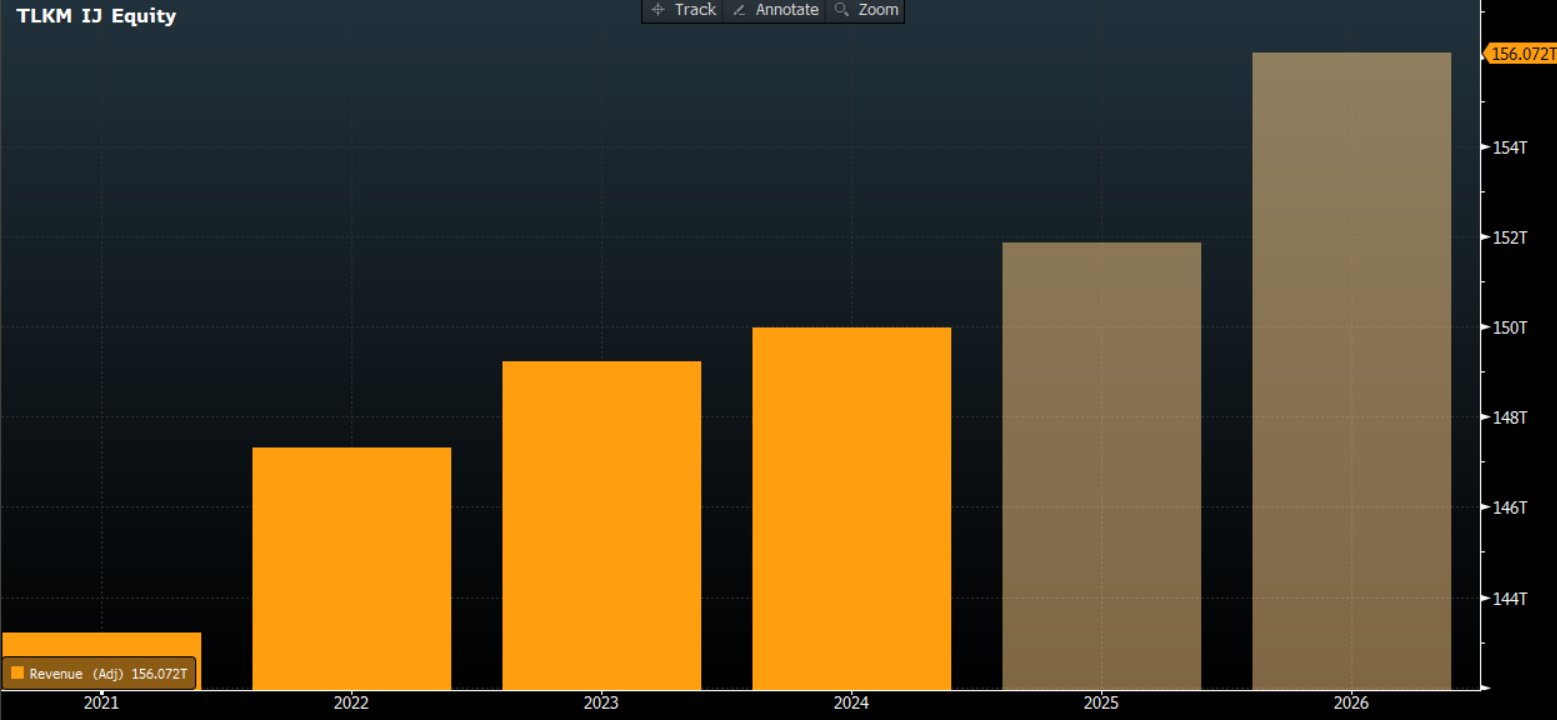Viewport: 1557px width, 720px height.
Task: Click the orange Revenue legend swatch
Action: pyautogui.click(x=17, y=674)
